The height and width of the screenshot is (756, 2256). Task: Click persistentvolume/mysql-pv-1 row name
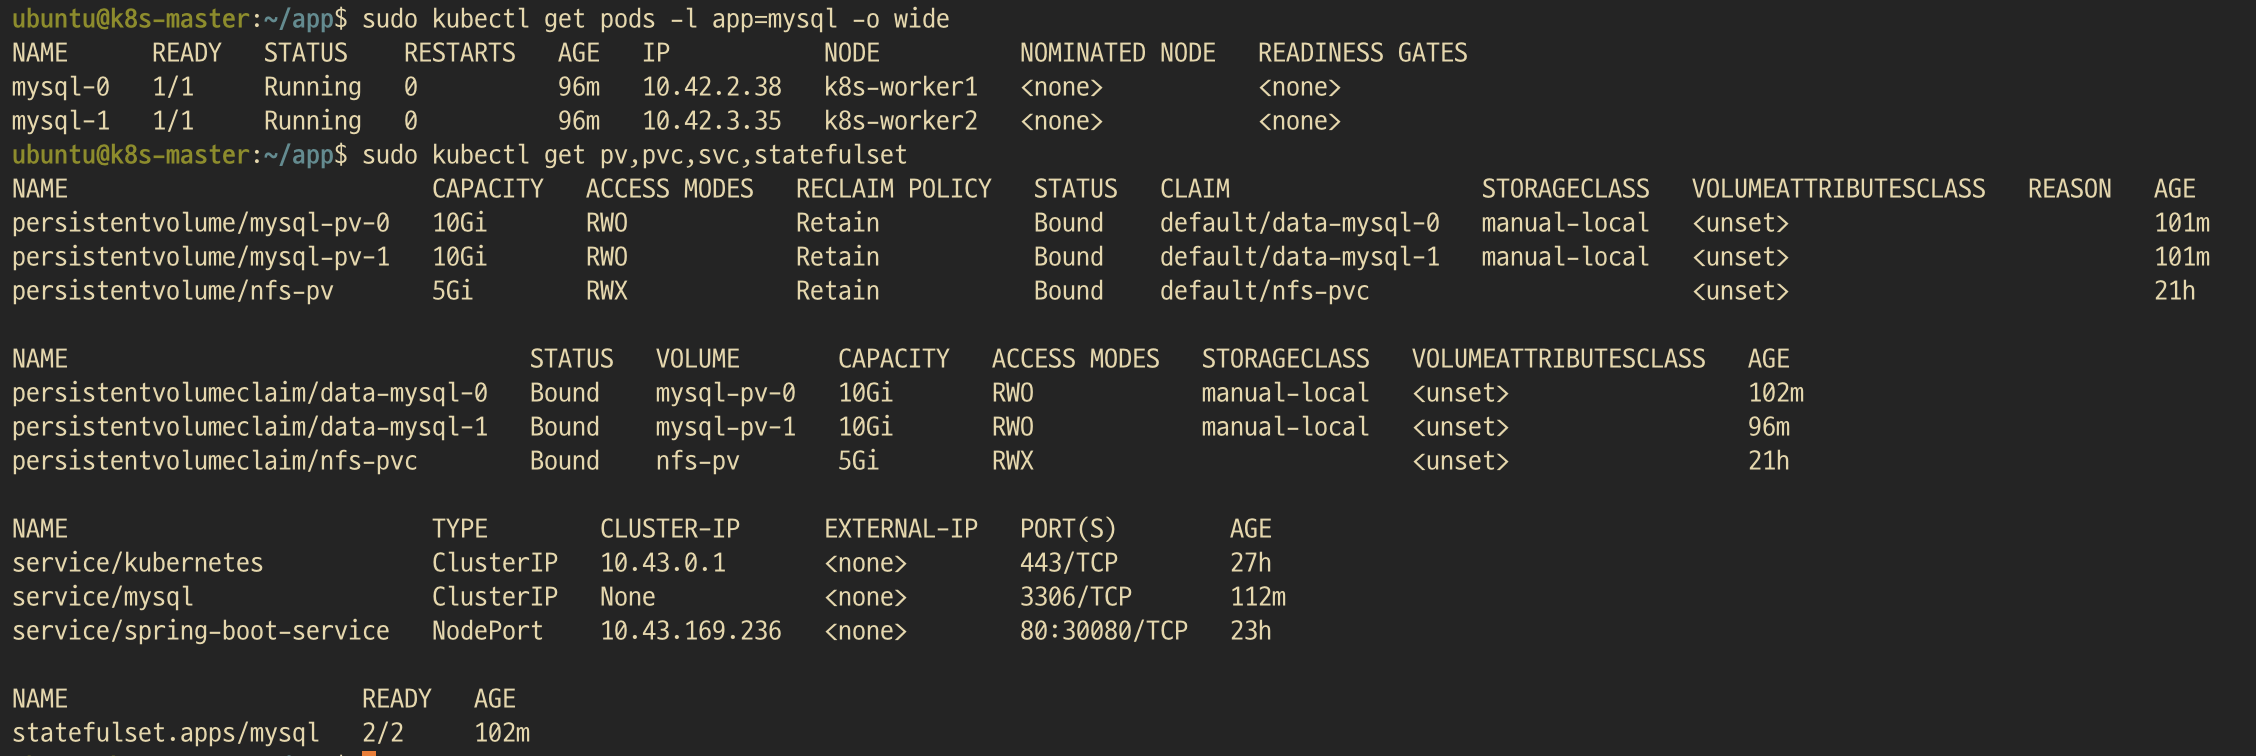point(201,257)
